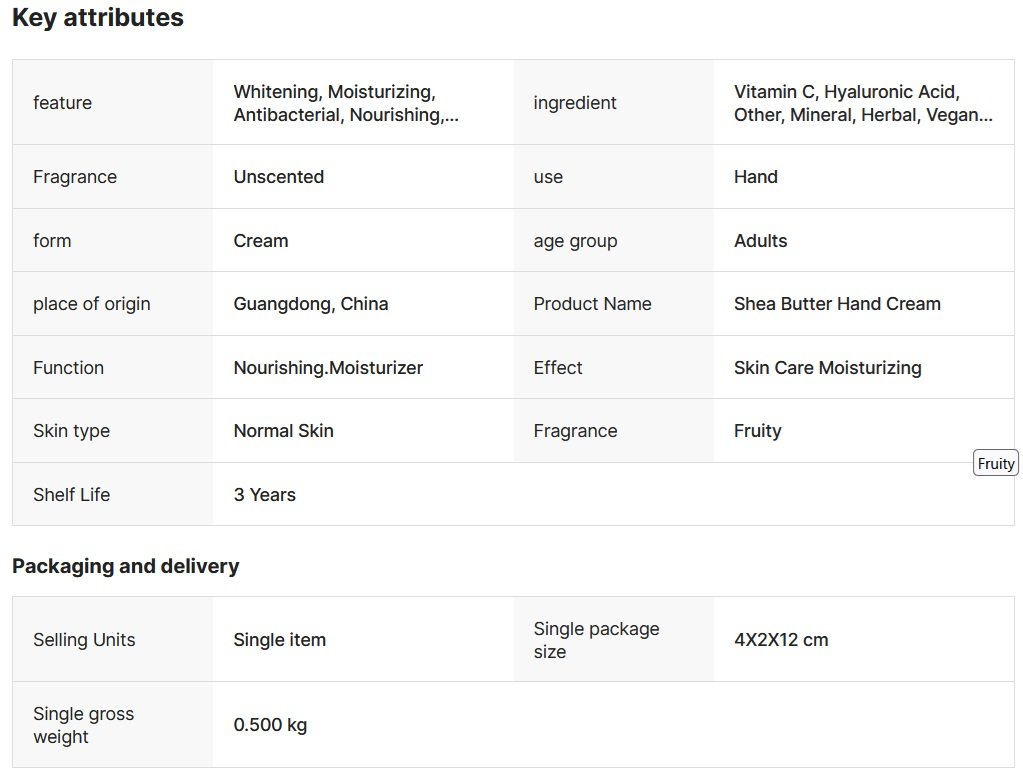Click the truncated feature value 'Whitening, Moisturizing'
This screenshot has width=1023, height=780.
click(346, 103)
